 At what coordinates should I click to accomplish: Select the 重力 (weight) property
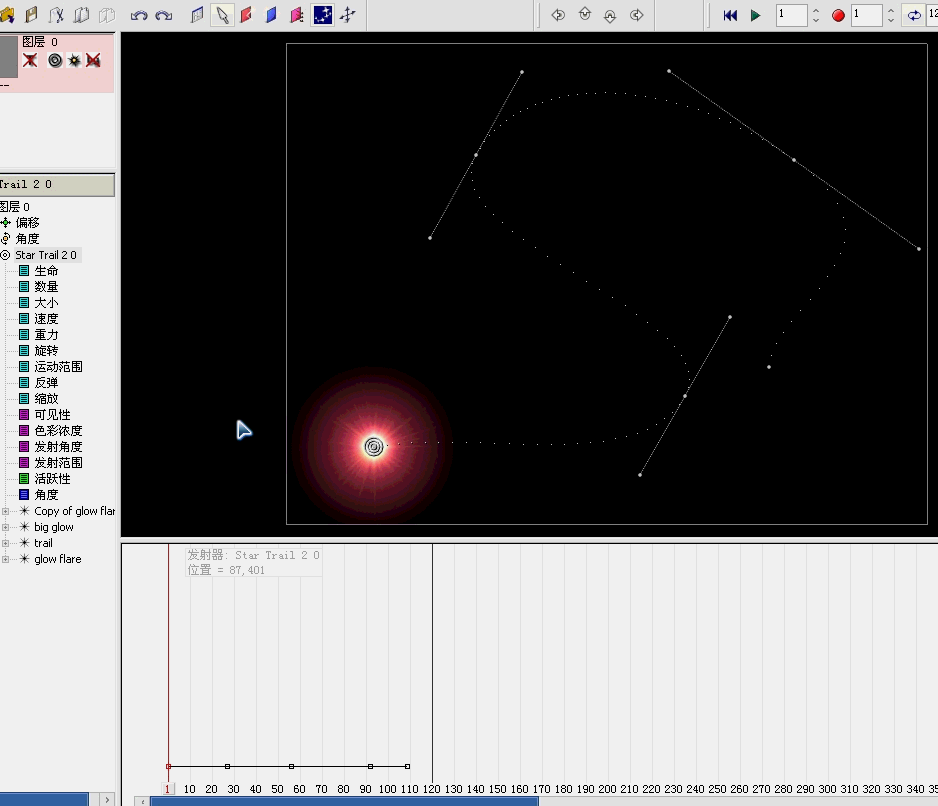[46, 335]
